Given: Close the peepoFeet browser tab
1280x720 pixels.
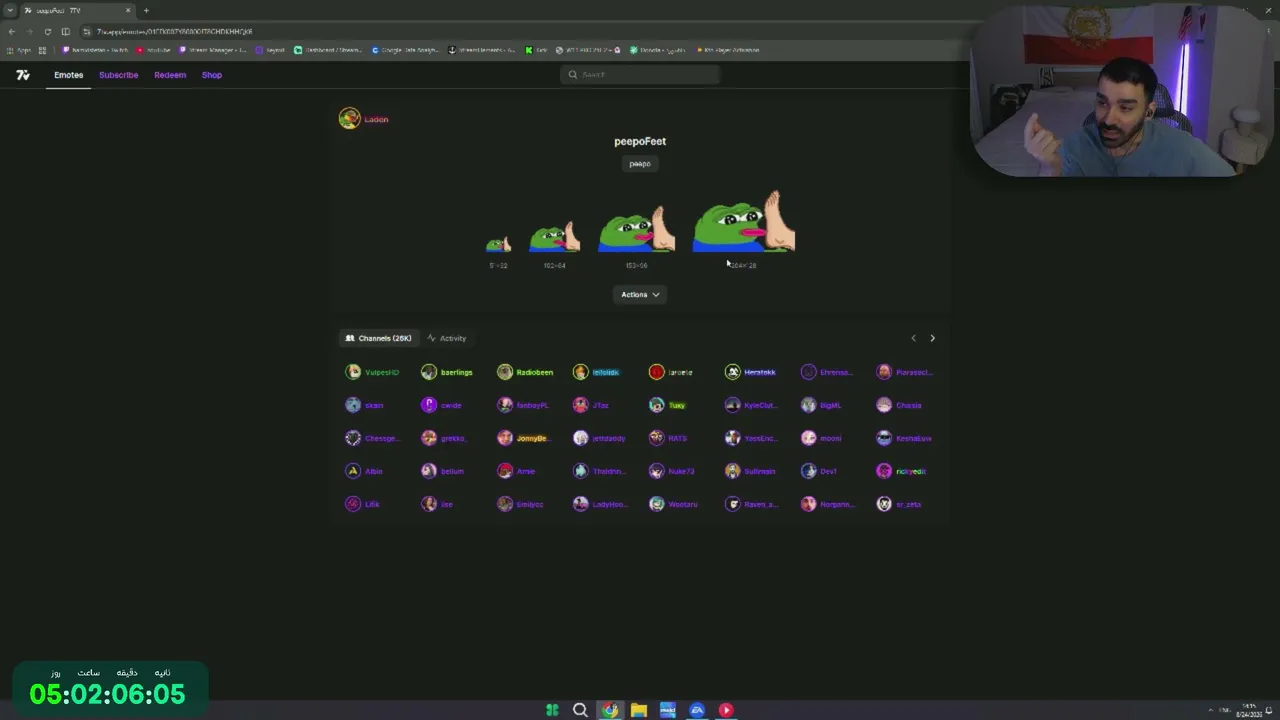Looking at the screenshot, I should tap(128, 10).
